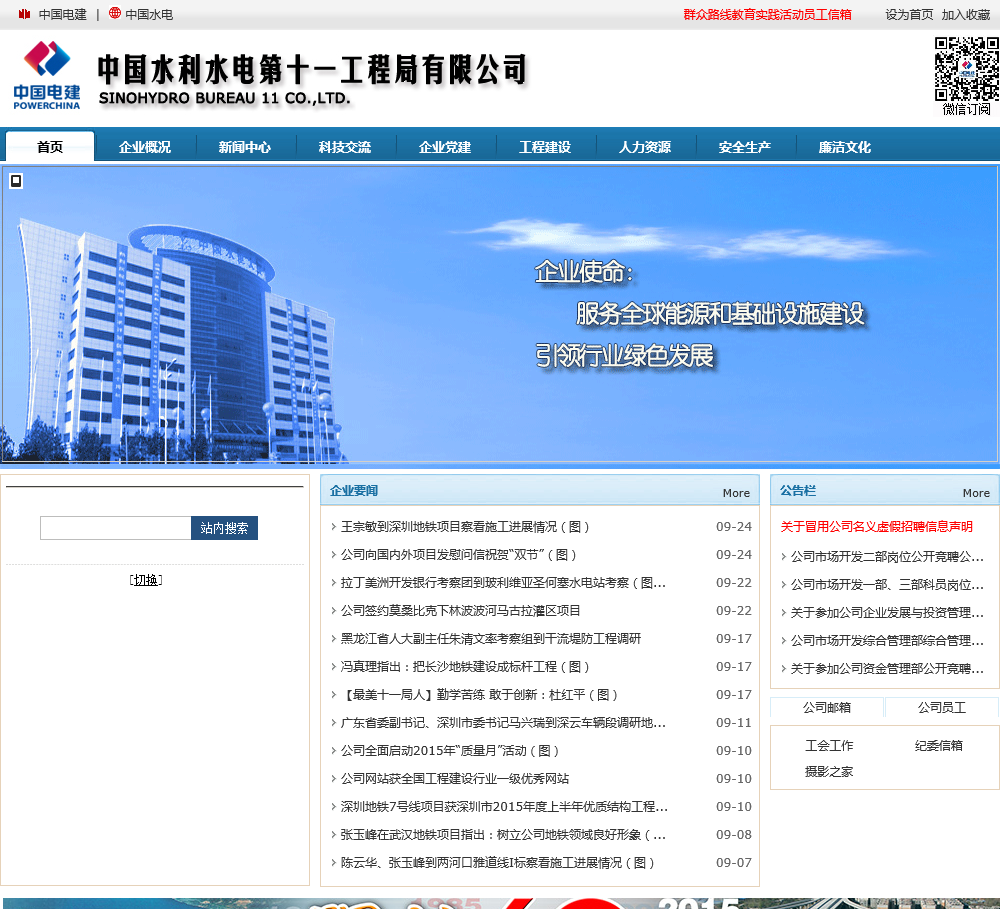1000x909 pixels.
Task: Open news 张玉峰在武汉地铁项目指出
Action: coord(503,836)
